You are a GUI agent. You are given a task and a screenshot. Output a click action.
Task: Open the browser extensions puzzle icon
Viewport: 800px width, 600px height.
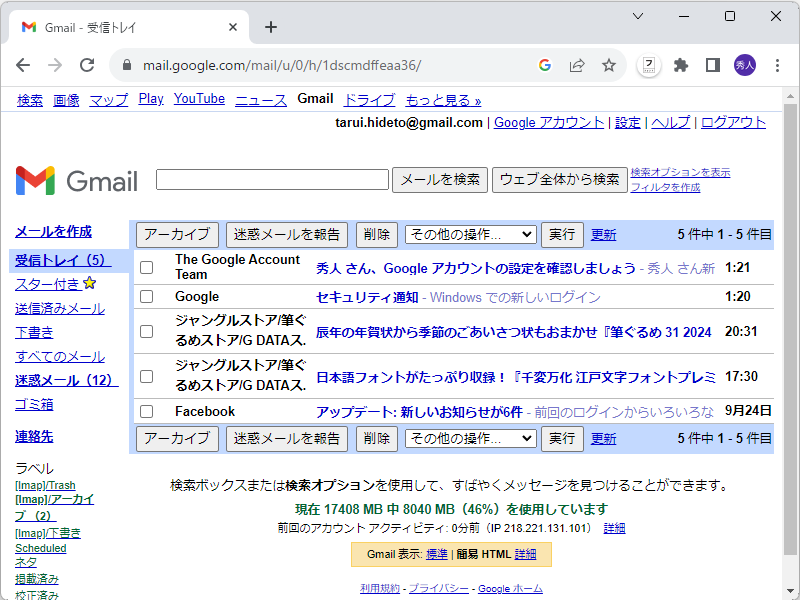tap(681, 63)
